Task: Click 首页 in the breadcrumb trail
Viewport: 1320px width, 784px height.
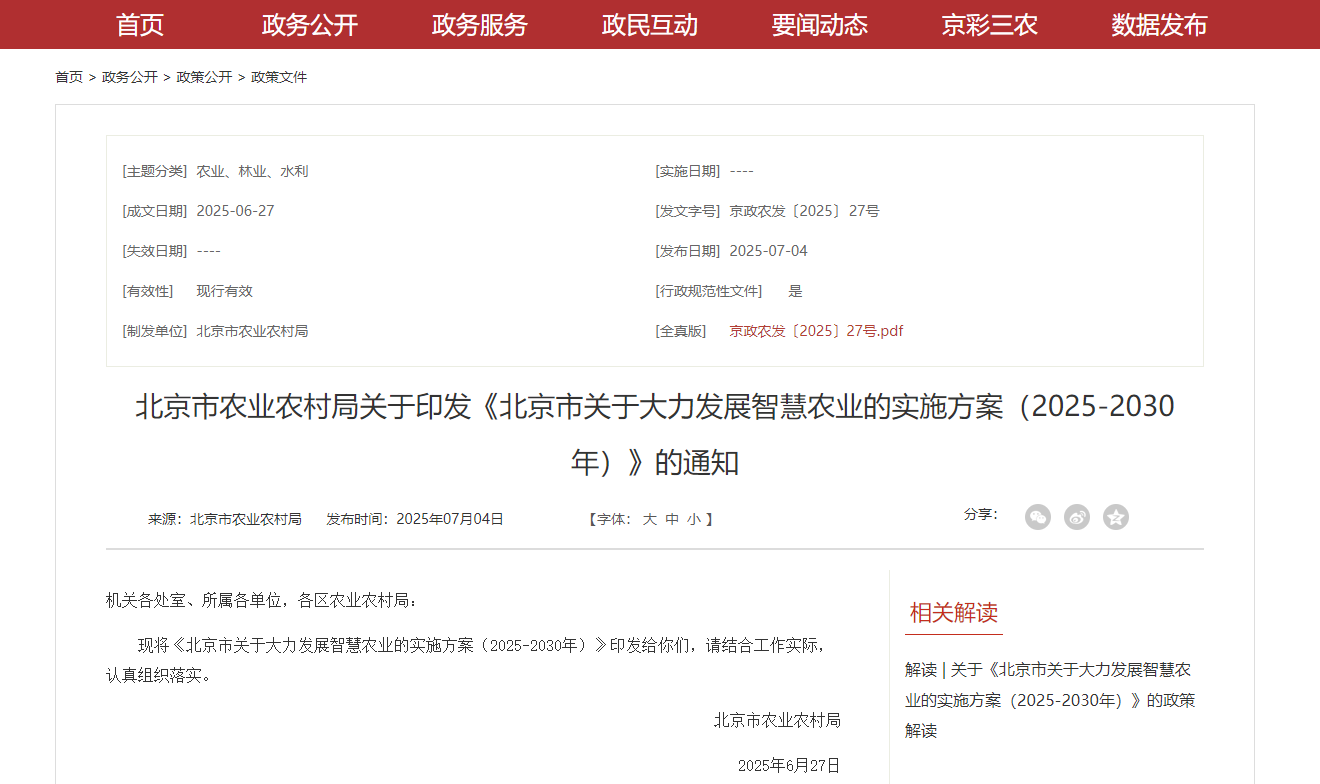Action: pyautogui.click(x=69, y=77)
